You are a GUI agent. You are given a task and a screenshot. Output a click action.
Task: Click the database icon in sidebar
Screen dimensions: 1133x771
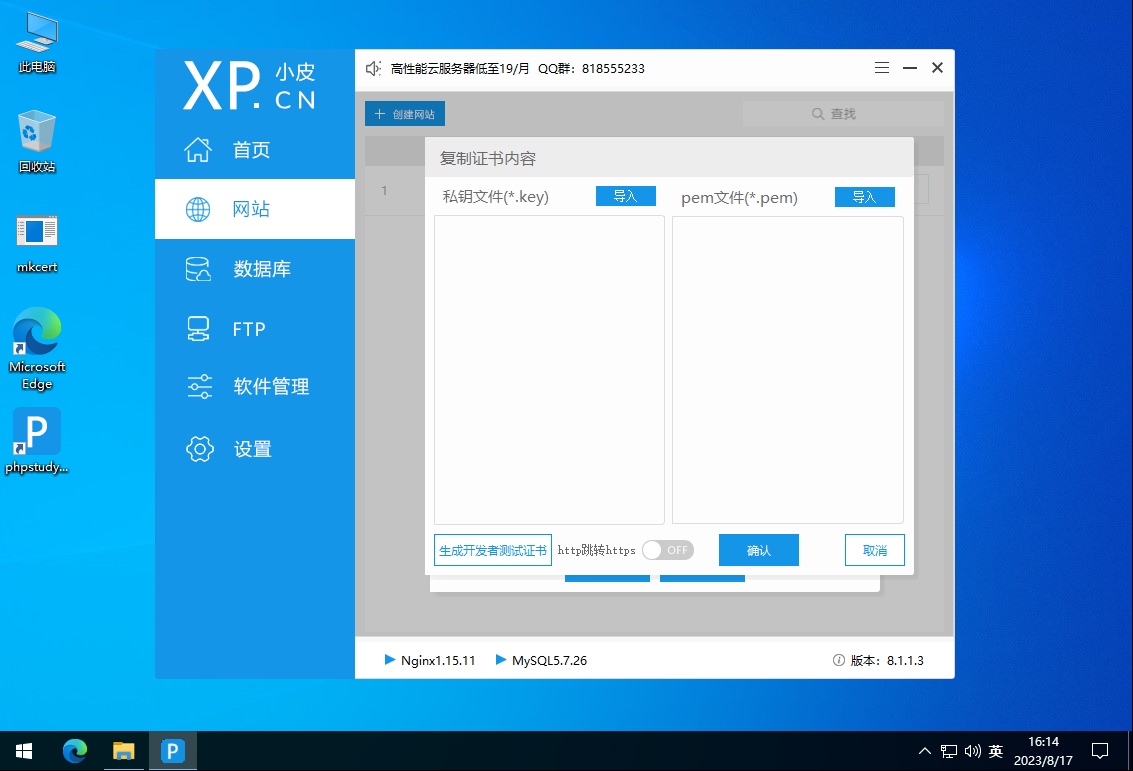pos(198,269)
